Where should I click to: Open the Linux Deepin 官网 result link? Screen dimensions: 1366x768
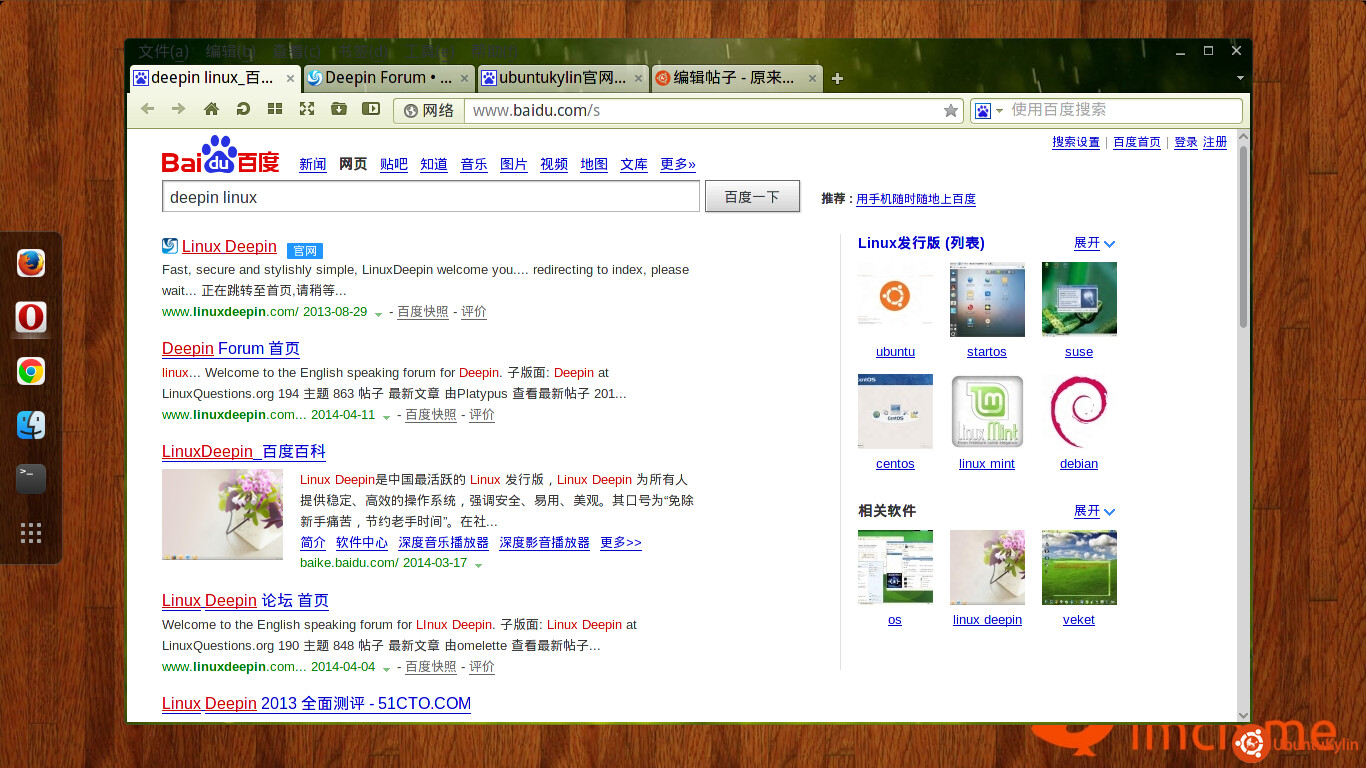(x=229, y=247)
